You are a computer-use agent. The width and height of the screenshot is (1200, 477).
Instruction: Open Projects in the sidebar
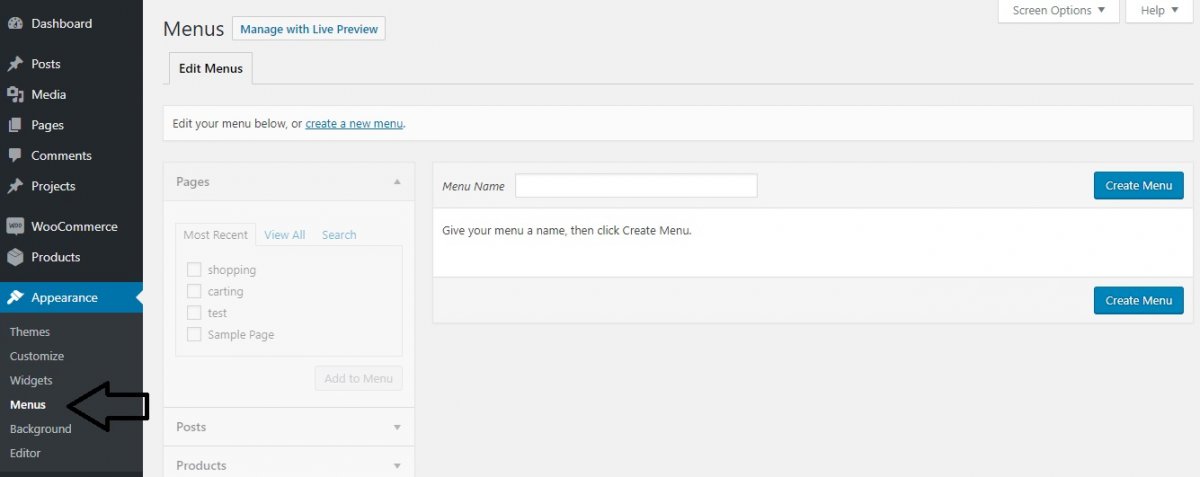53,186
